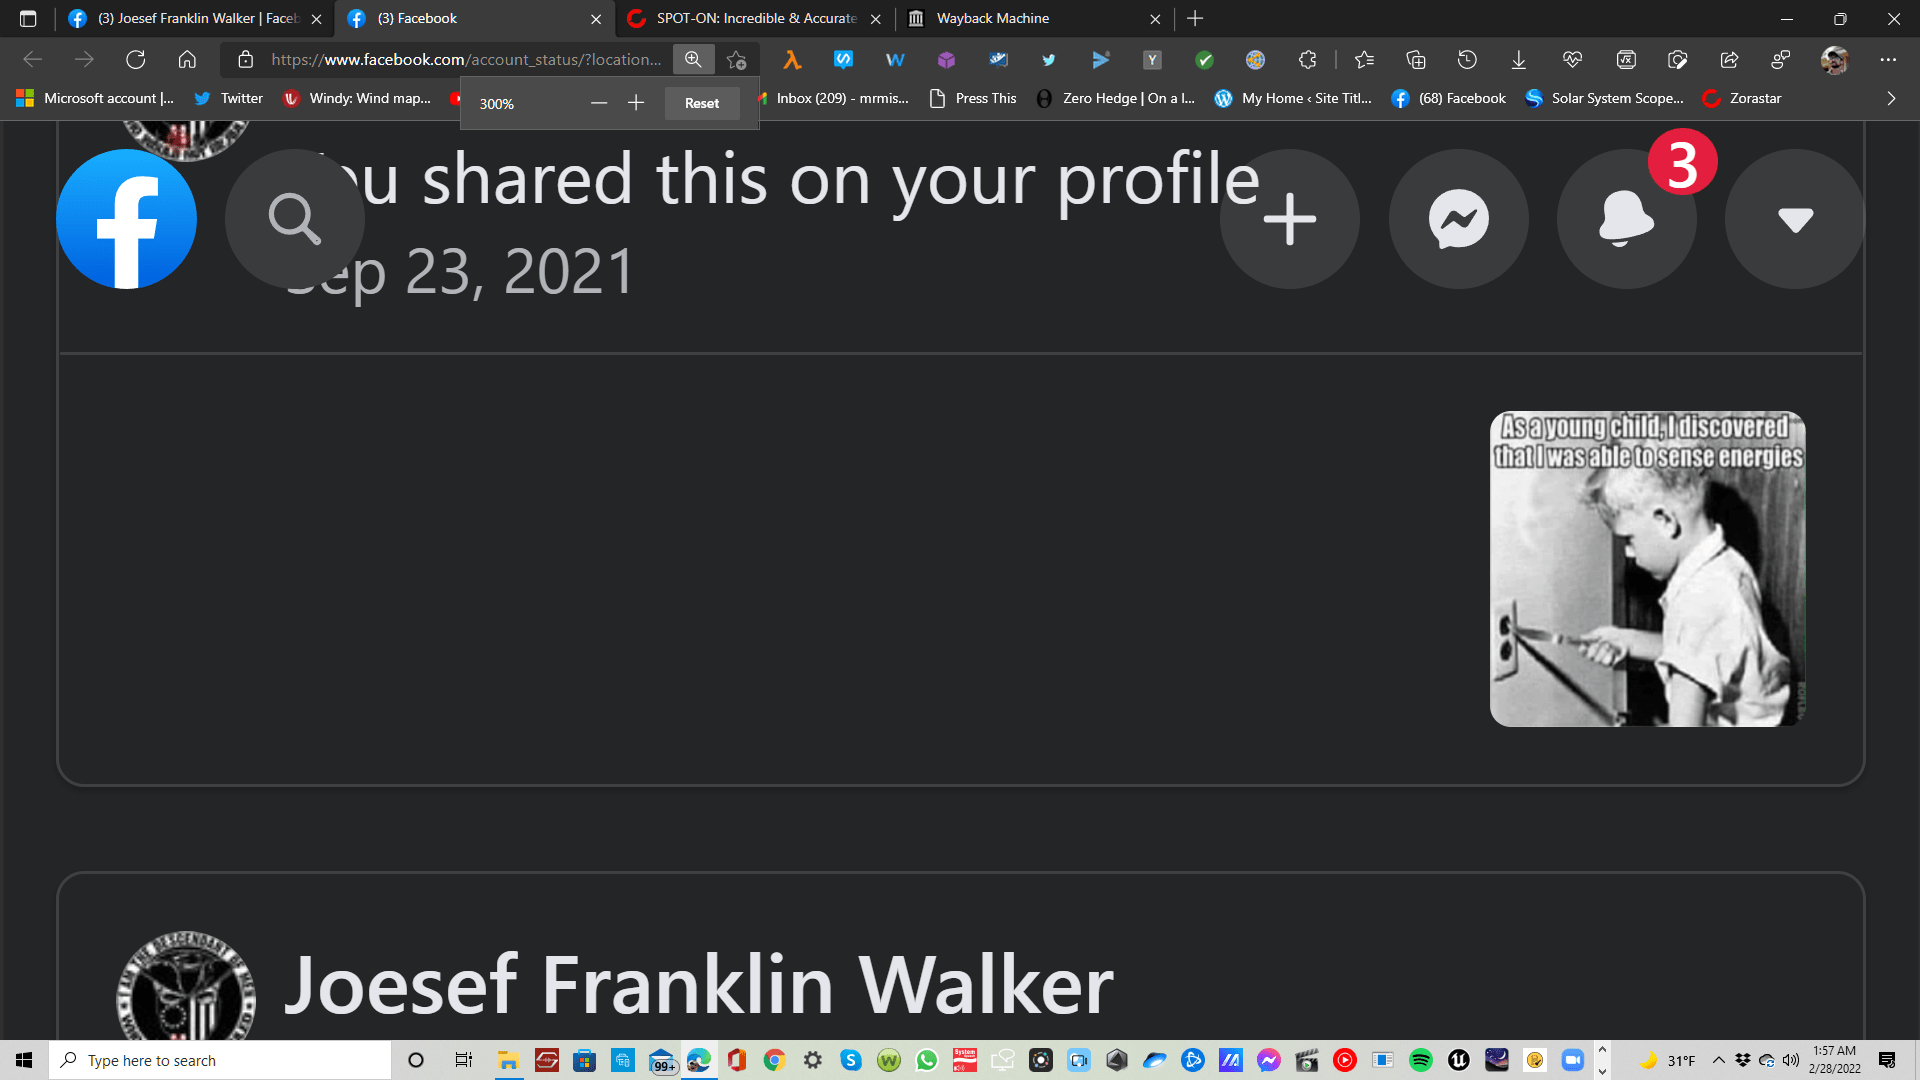The image size is (1920, 1080).
Task: Open Settings and more ellipsis menu
Action: 1887,60
